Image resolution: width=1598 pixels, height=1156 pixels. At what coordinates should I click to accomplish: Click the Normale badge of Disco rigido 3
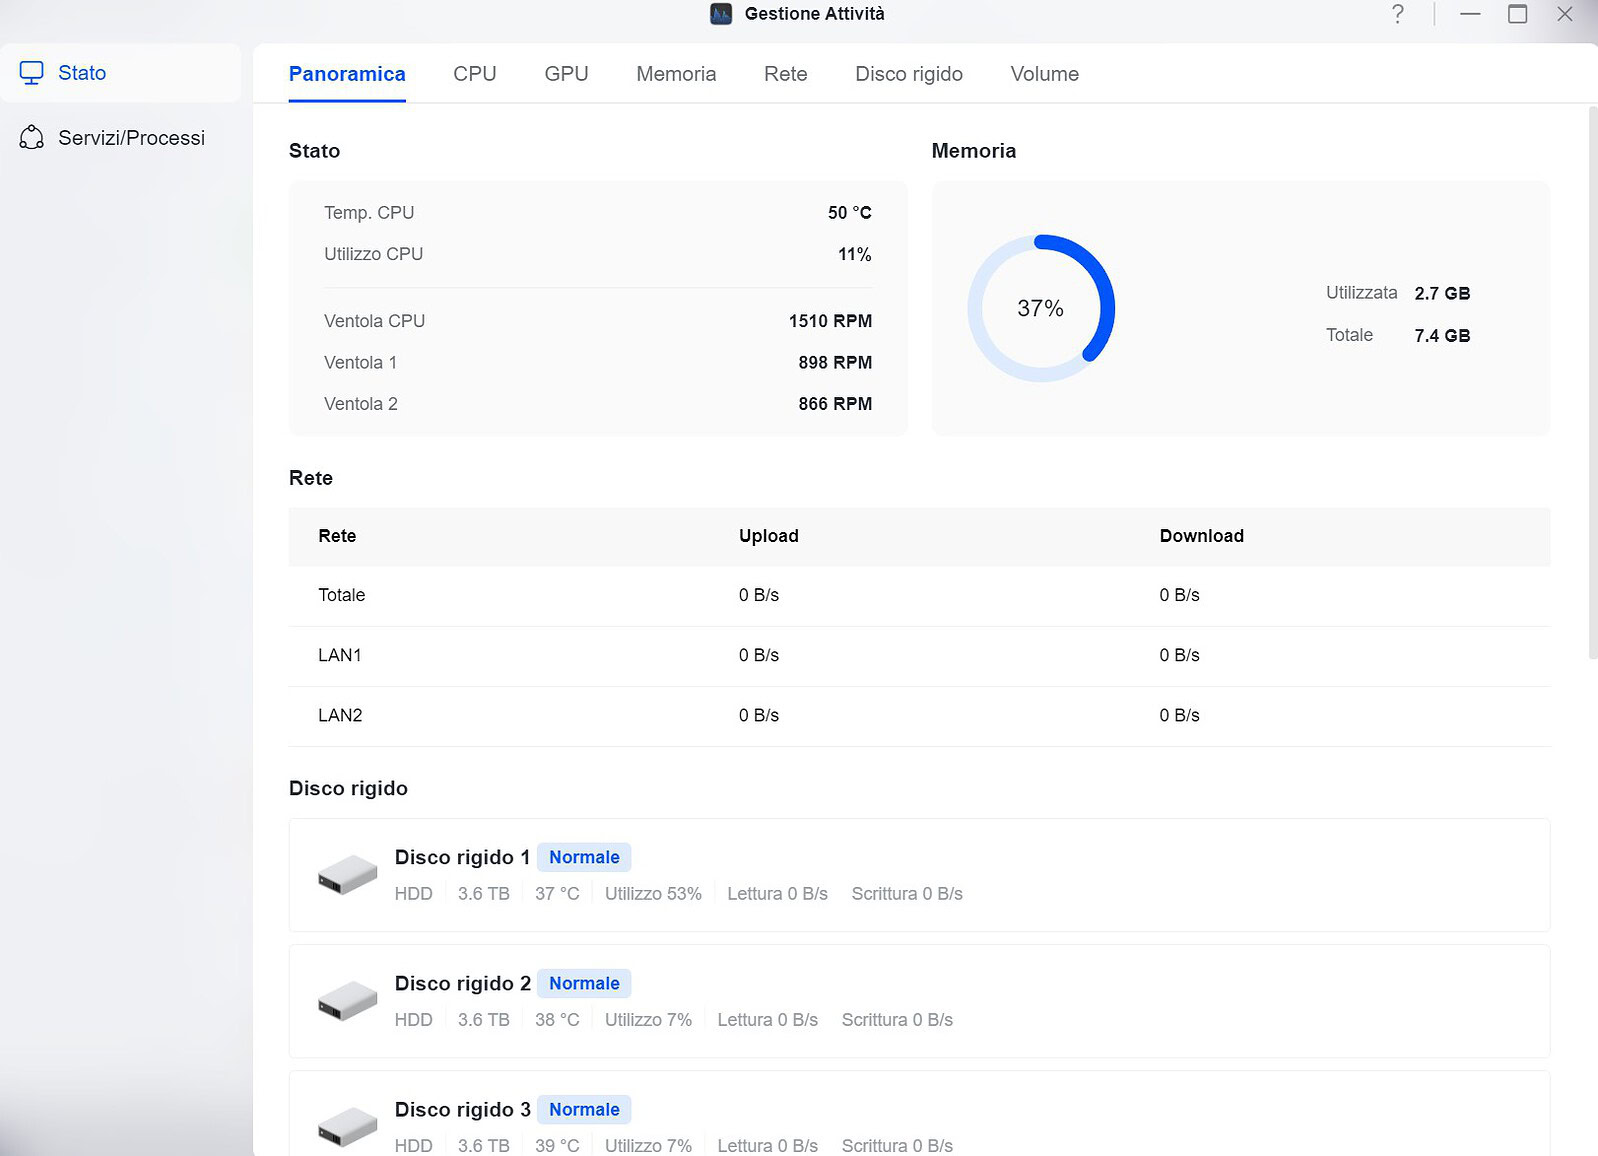tap(584, 1109)
